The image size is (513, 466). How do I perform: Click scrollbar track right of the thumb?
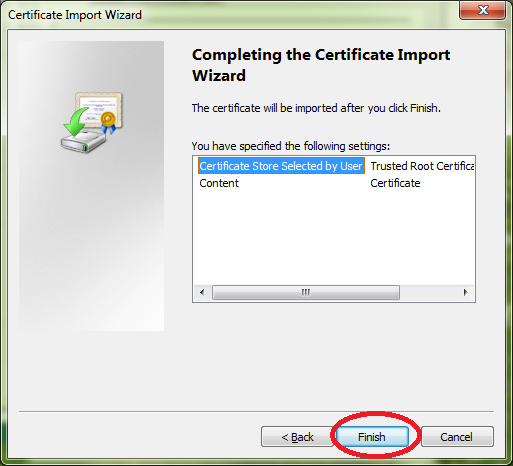point(429,293)
